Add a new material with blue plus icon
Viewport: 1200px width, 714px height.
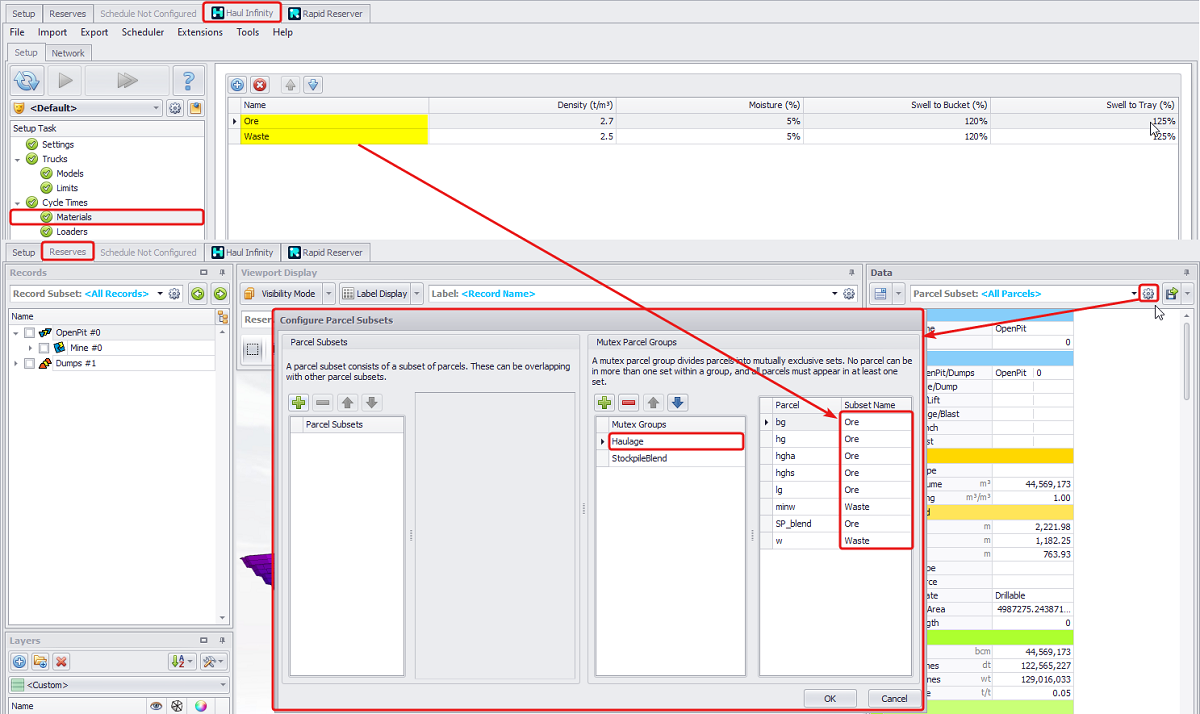coord(237,85)
